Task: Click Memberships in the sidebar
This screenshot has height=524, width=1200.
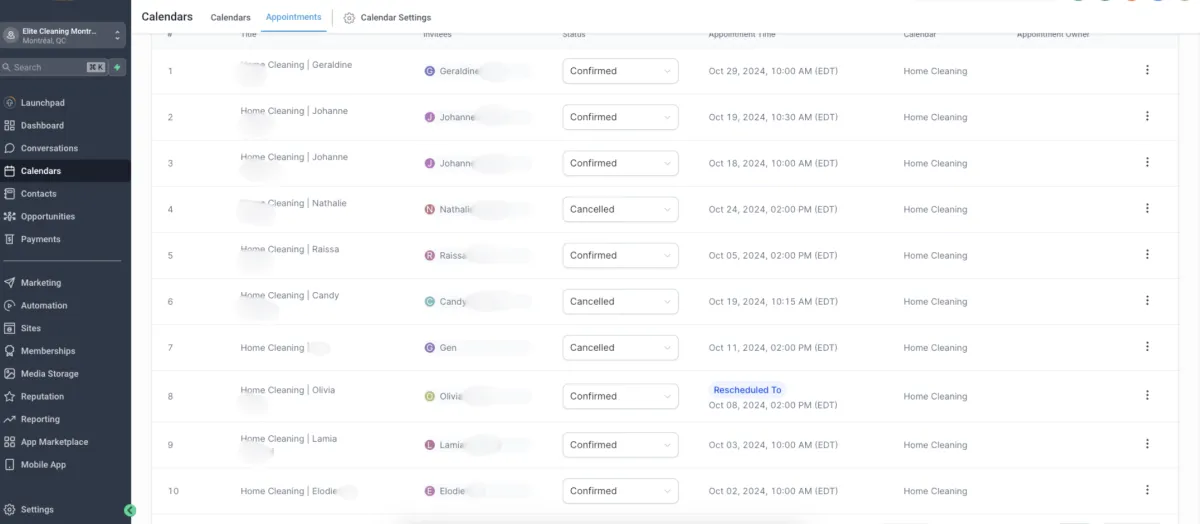Action: [48, 351]
